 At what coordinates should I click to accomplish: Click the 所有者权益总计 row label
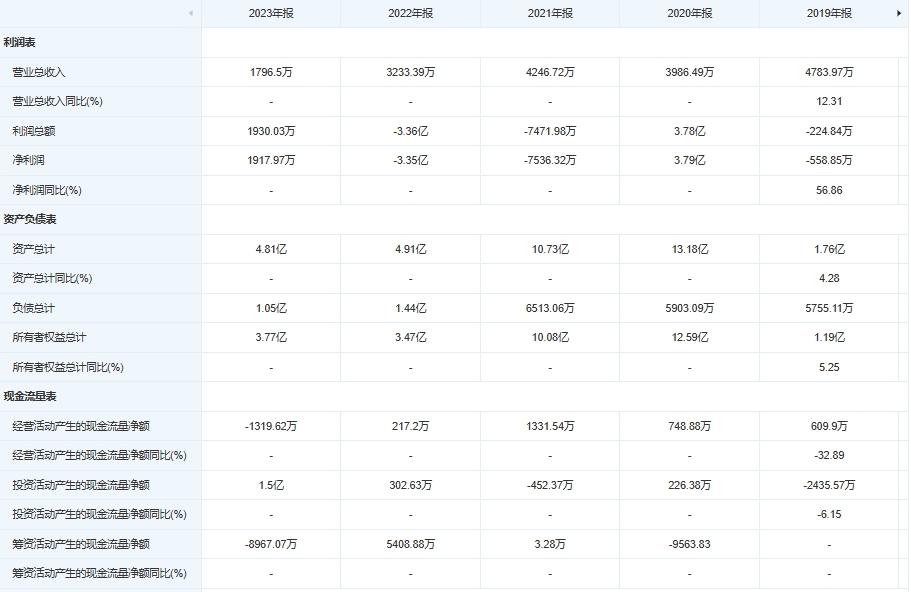coord(48,338)
